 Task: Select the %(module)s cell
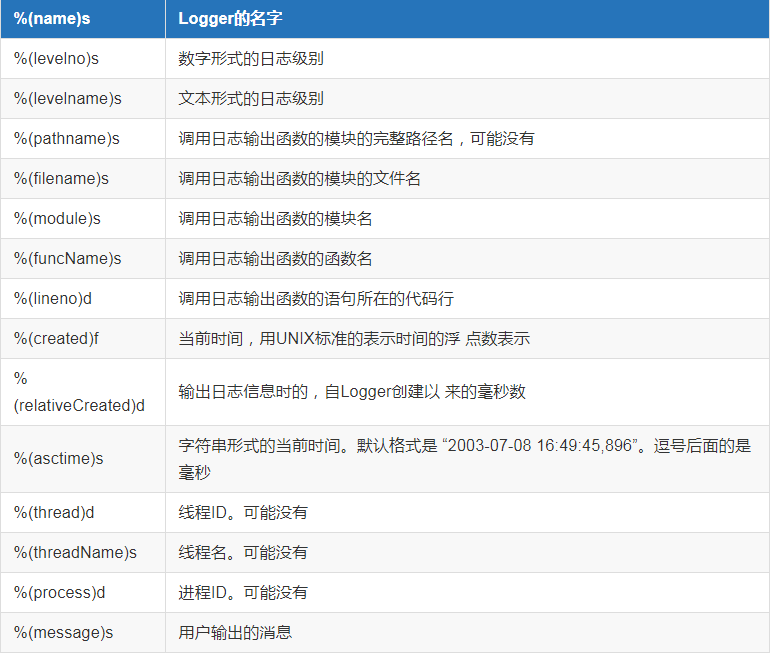[83, 218]
